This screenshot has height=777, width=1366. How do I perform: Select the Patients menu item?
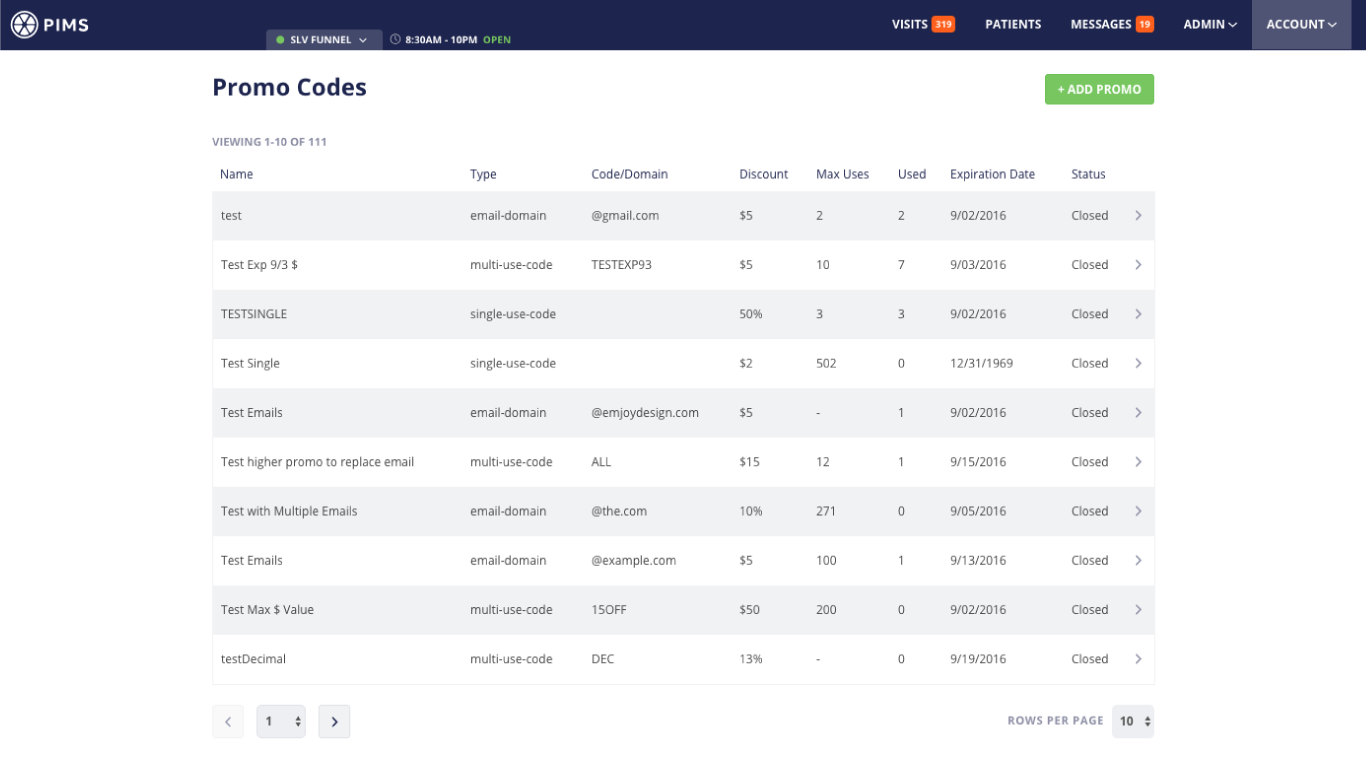(x=1013, y=24)
